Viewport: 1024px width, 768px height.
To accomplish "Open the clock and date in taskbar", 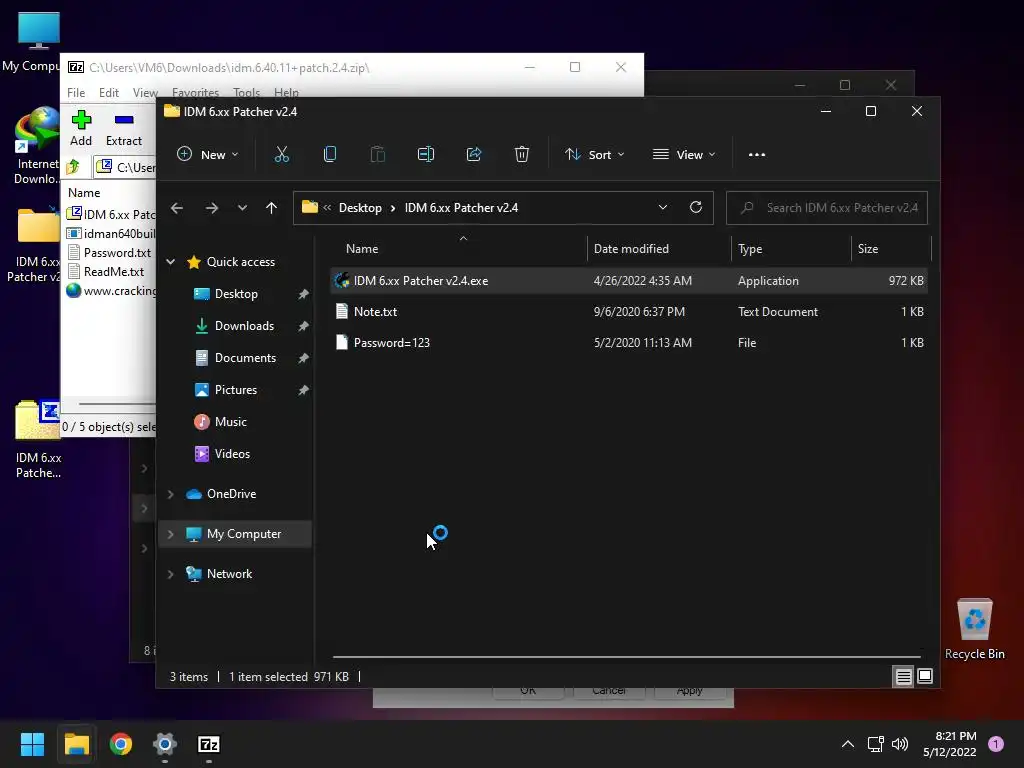I will [x=950, y=744].
